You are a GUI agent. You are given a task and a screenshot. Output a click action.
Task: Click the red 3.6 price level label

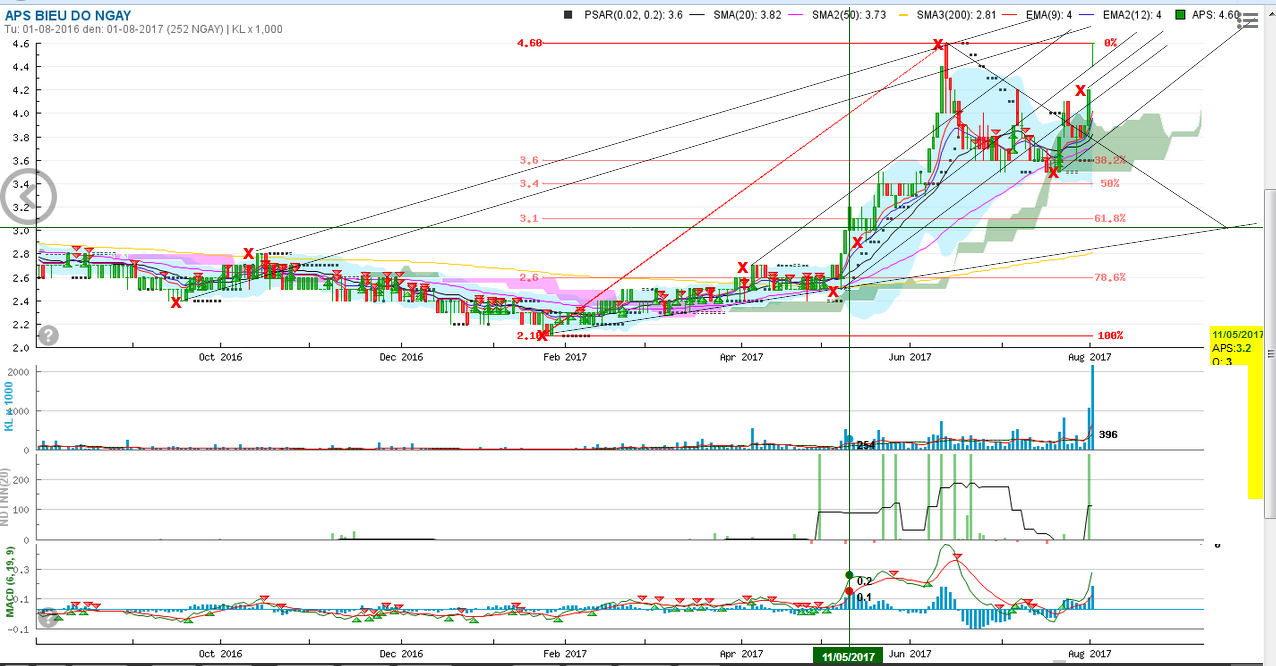[528, 160]
